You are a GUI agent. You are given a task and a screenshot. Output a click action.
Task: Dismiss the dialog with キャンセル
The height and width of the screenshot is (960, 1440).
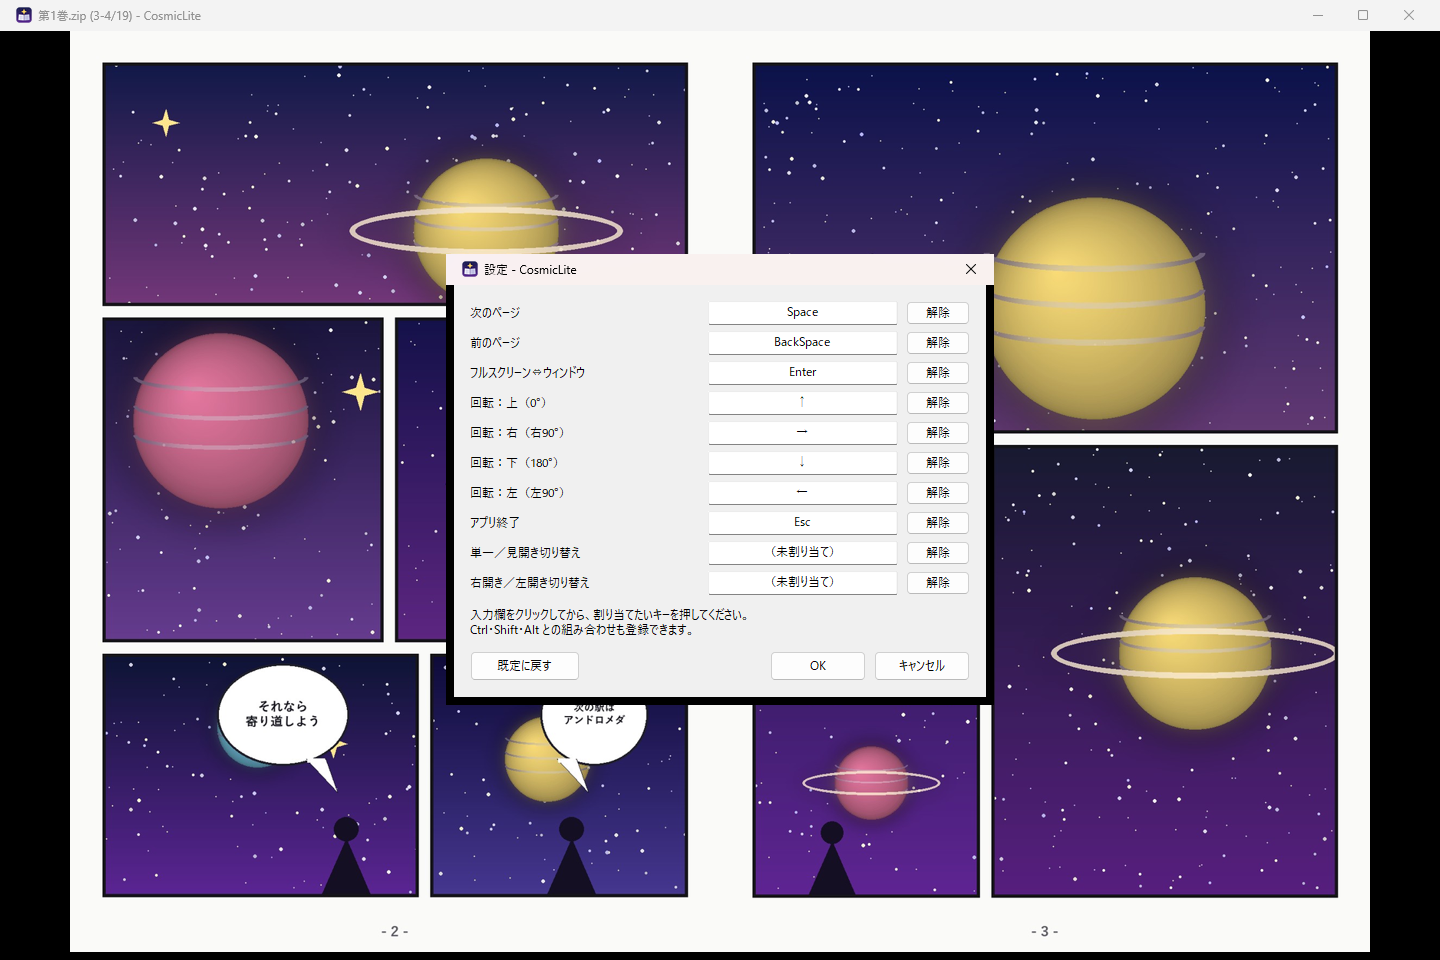(x=922, y=666)
